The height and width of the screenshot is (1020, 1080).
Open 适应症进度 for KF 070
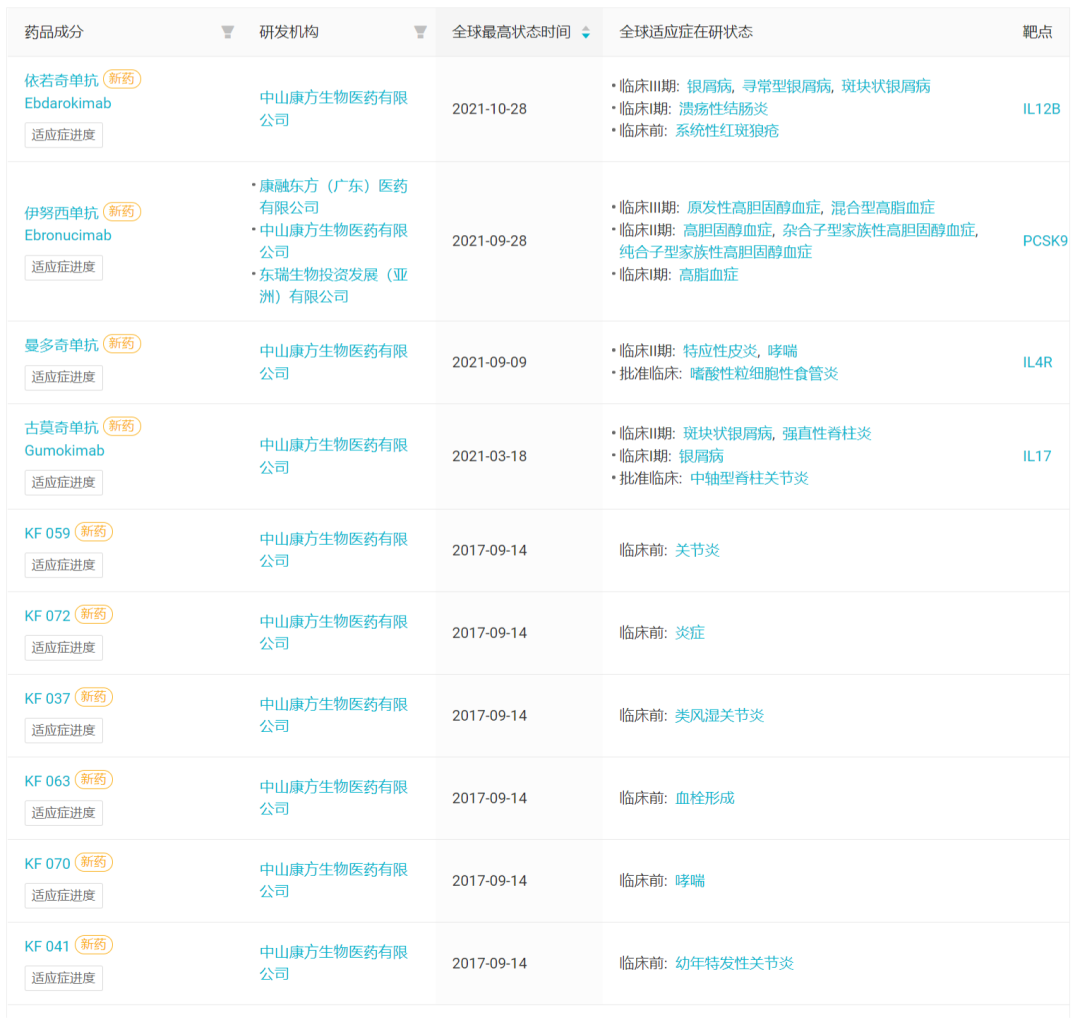63,896
